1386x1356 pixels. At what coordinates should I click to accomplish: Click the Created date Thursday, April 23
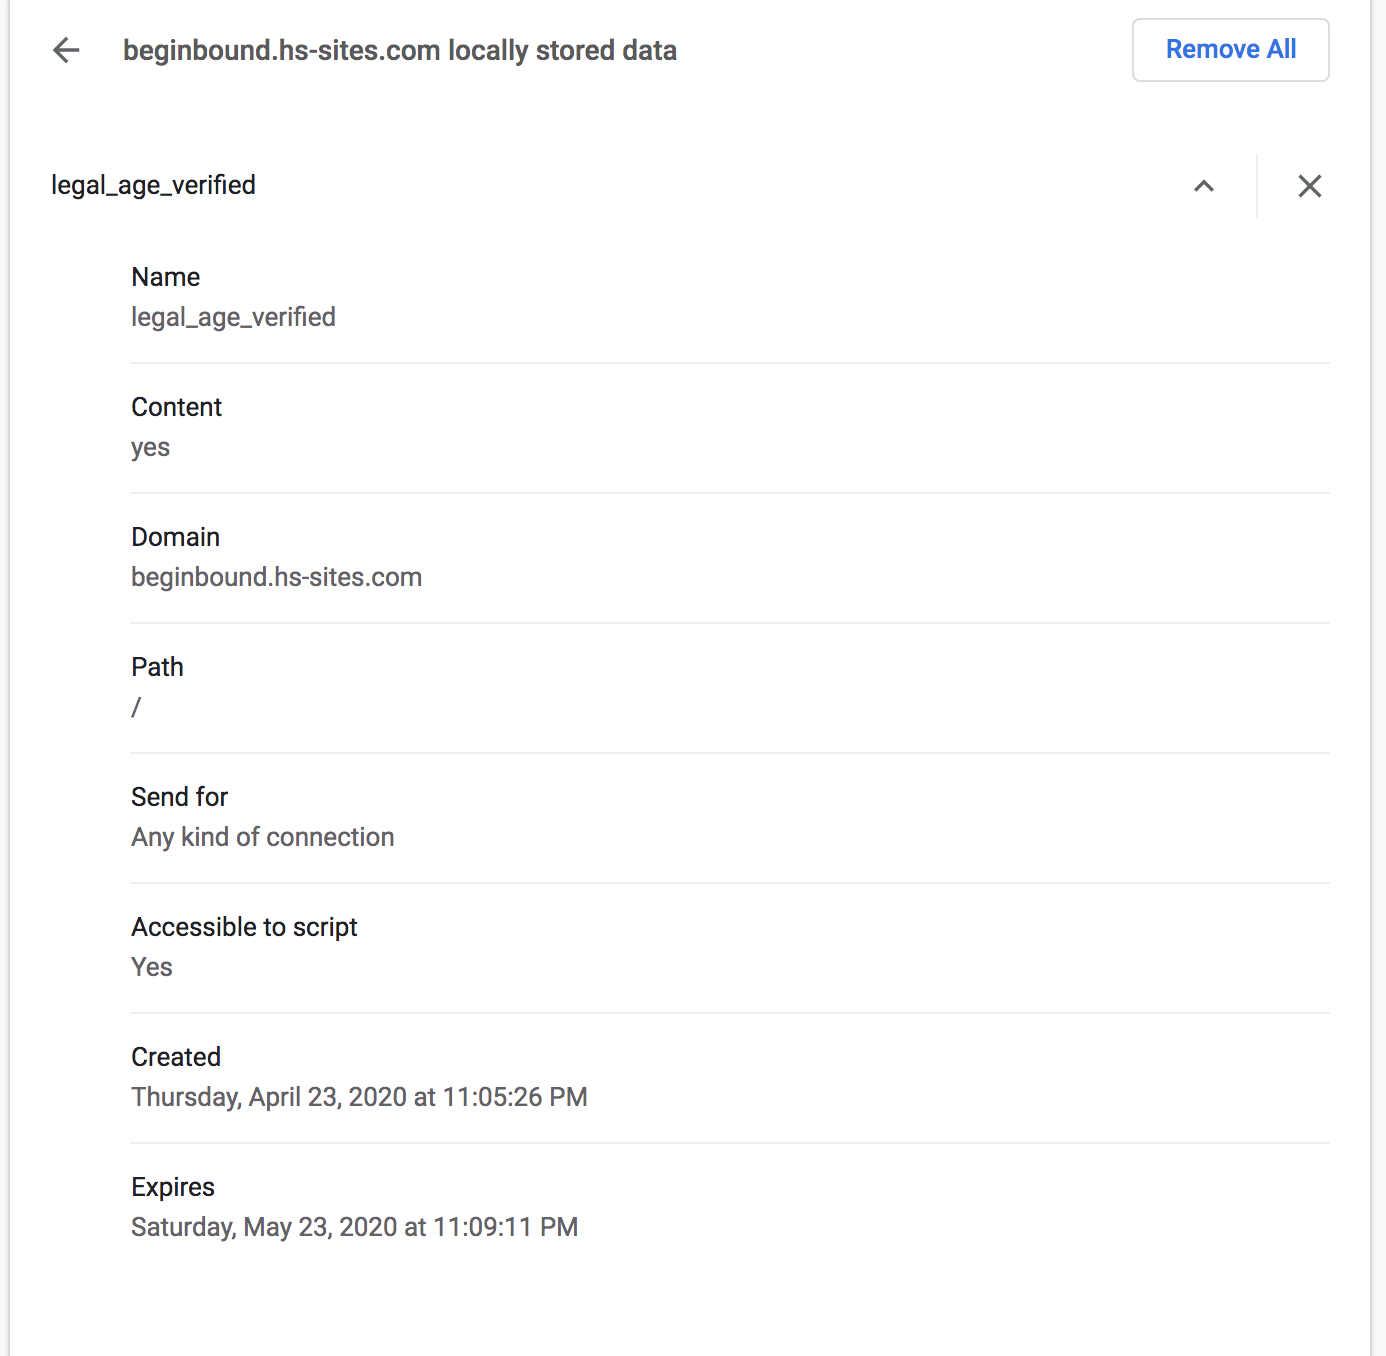[358, 1097]
